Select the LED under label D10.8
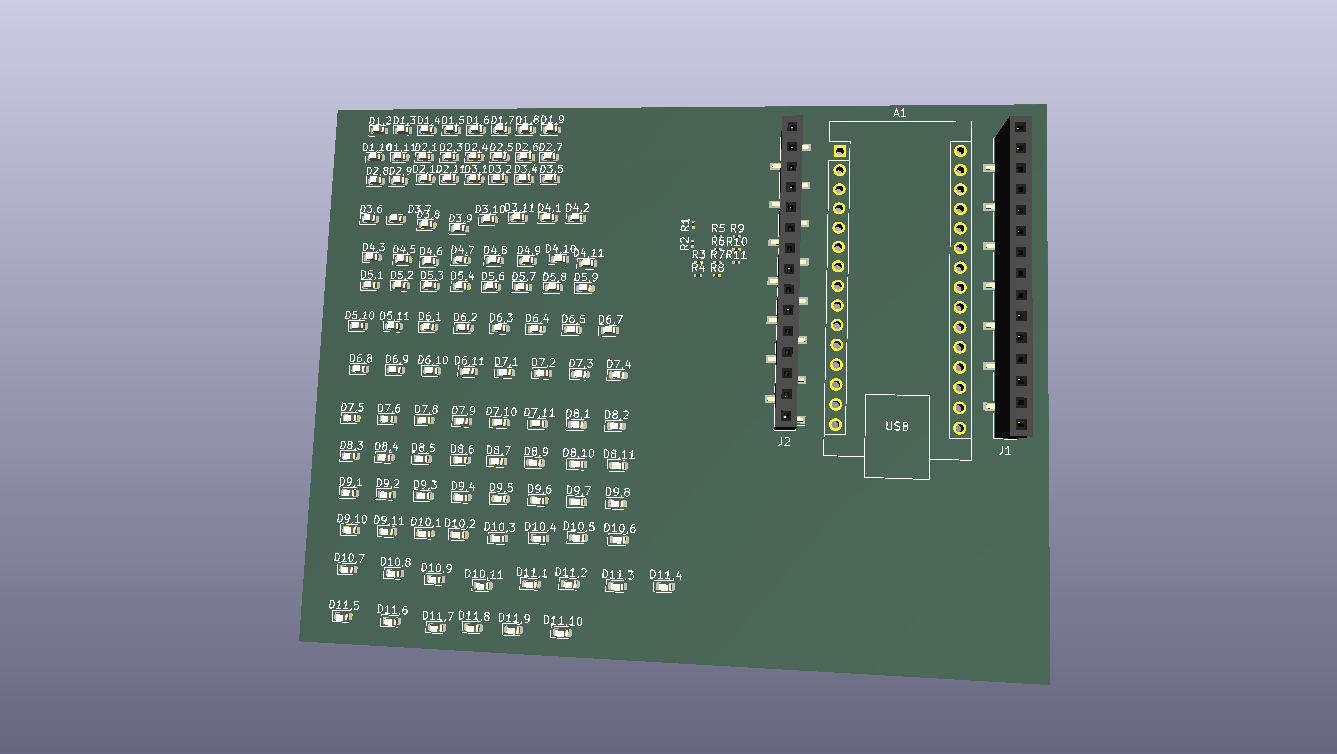This screenshot has width=1337, height=754. (394, 574)
